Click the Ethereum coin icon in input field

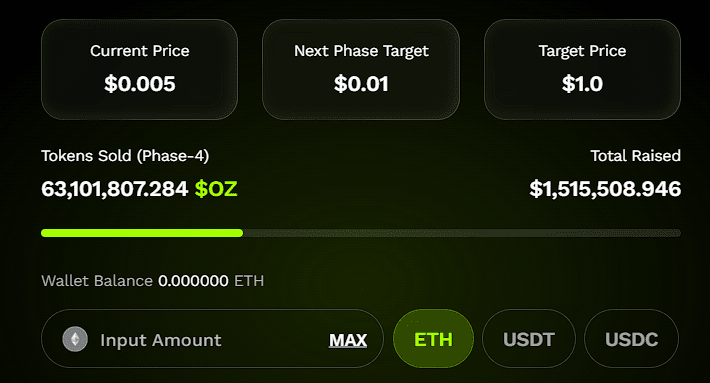tap(75, 339)
